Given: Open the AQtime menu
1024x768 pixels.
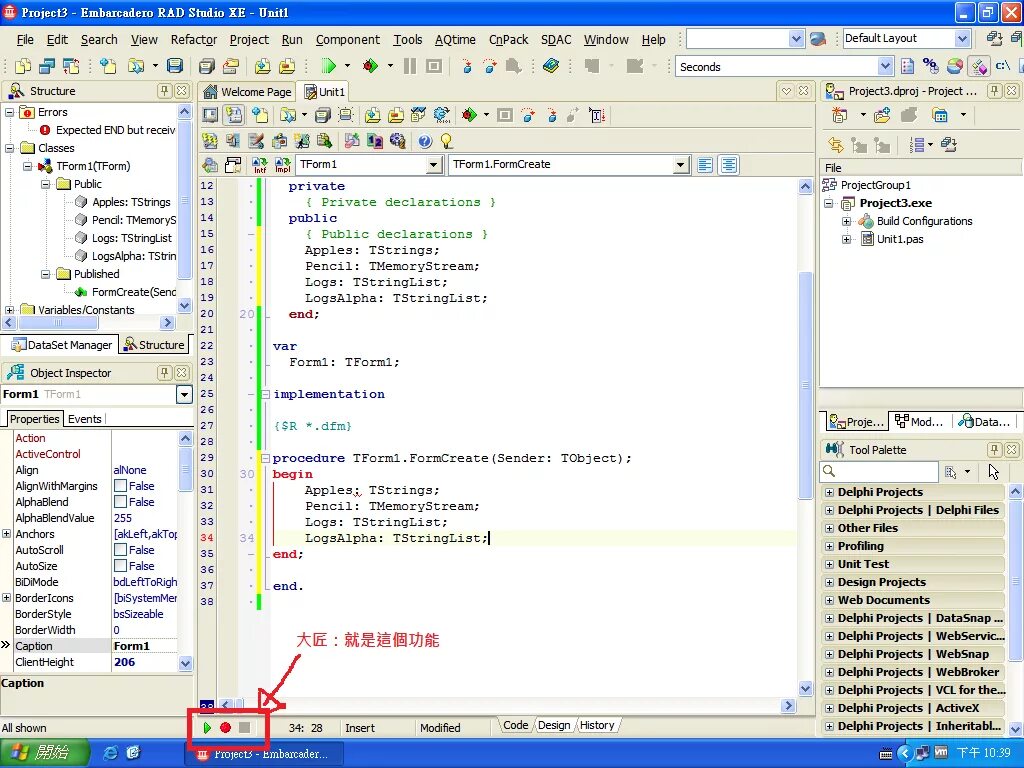Looking at the screenshot, I should coord(455,40).
